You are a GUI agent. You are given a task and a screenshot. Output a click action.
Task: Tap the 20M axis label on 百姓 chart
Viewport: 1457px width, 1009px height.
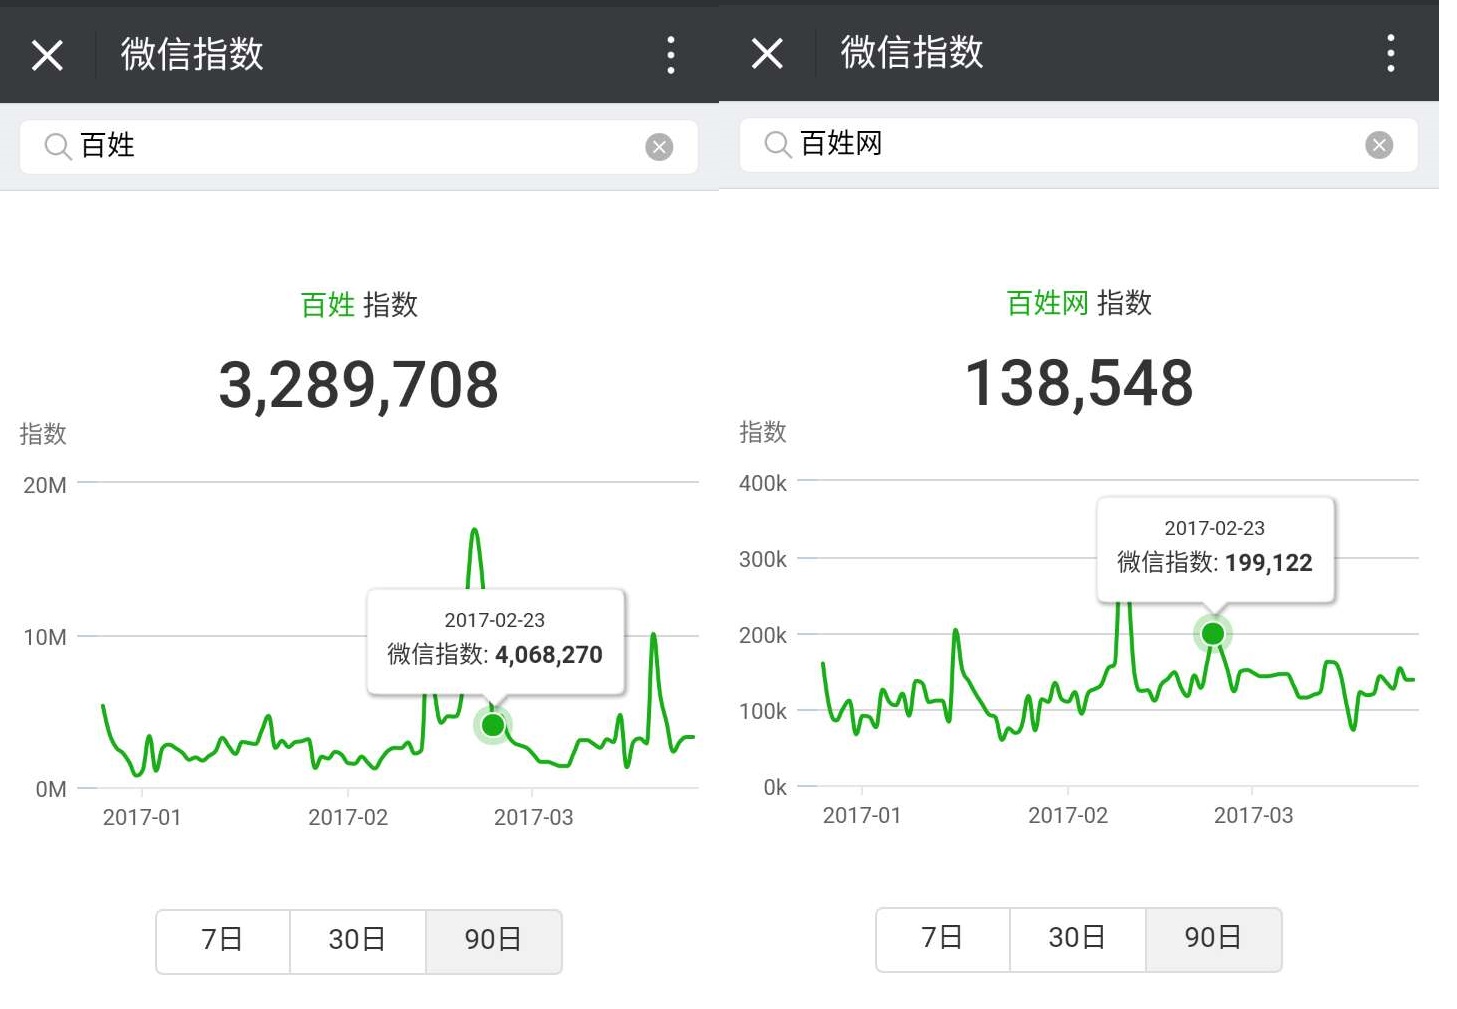tap(45, 486)
